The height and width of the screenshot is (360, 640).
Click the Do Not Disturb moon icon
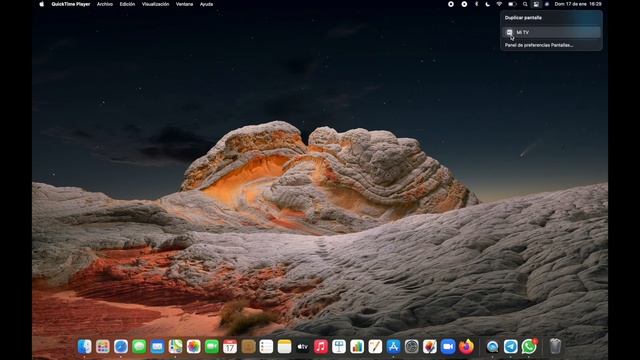[x=487, y=4]
